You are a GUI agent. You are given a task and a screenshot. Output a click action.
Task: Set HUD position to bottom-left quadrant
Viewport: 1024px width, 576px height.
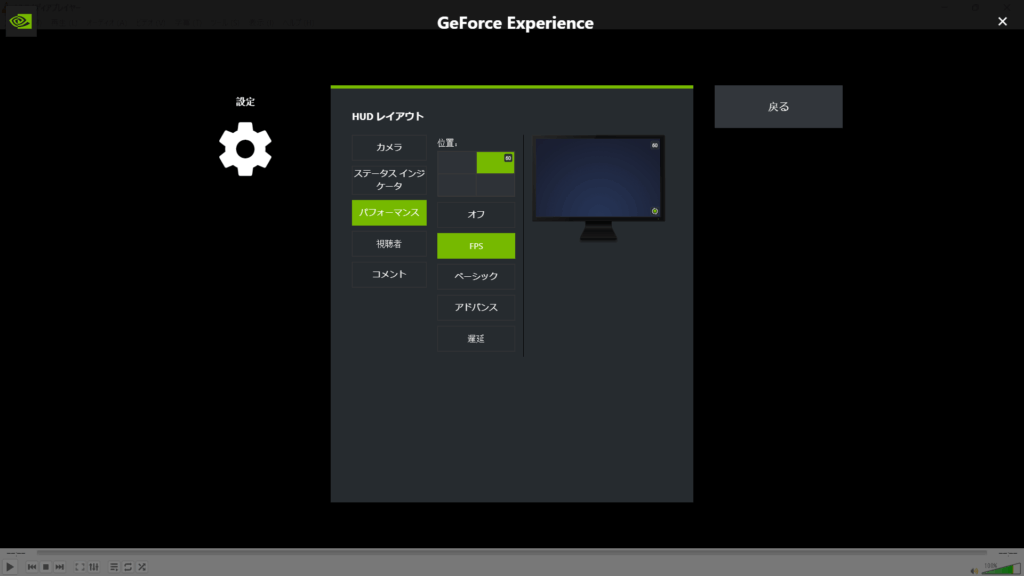(456, 185)
